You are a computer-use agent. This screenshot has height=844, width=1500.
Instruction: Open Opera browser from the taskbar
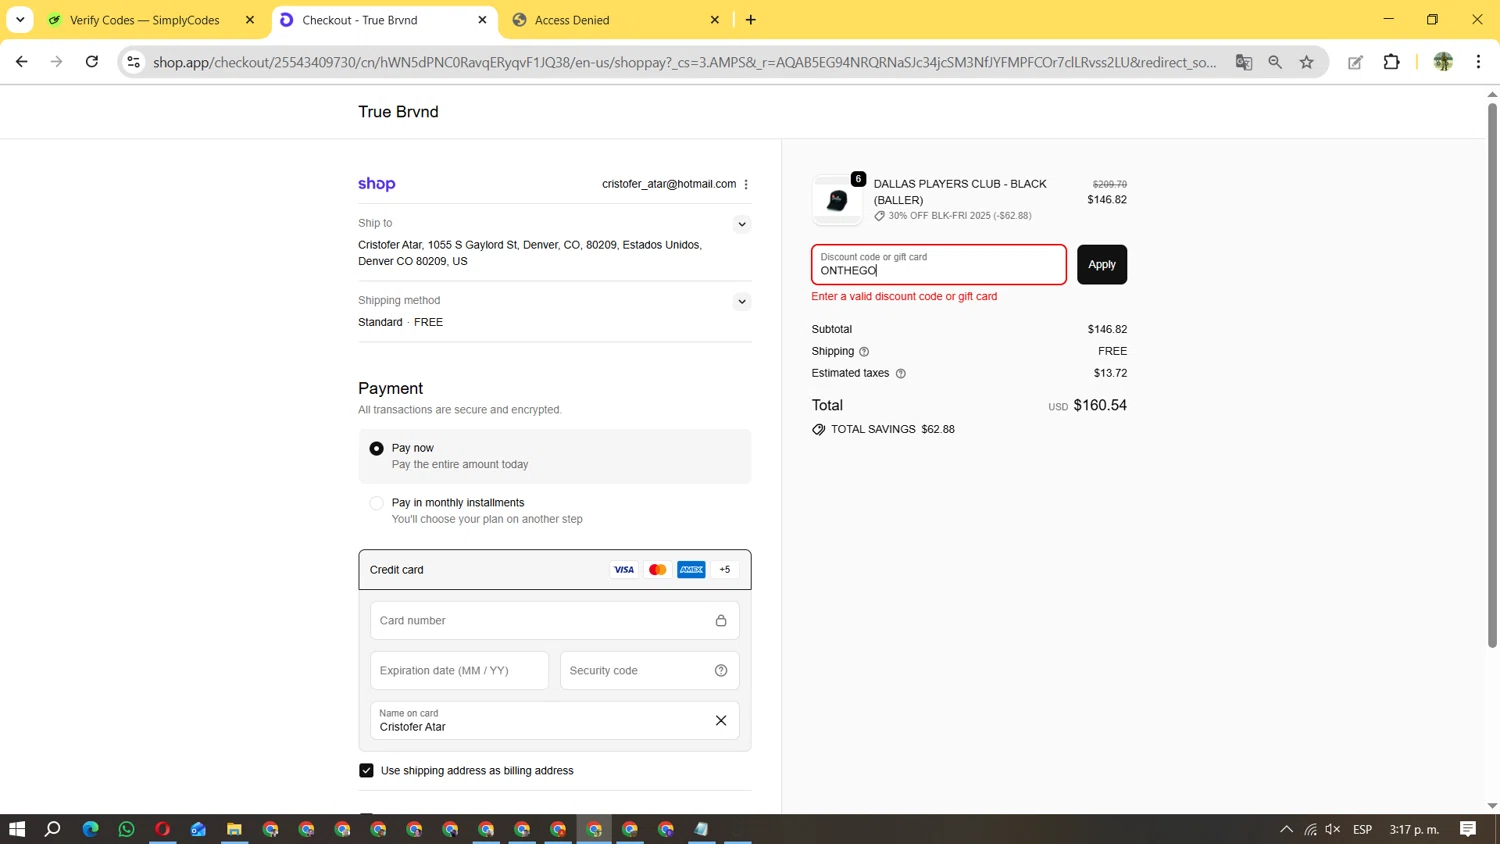tap(162, 829)
